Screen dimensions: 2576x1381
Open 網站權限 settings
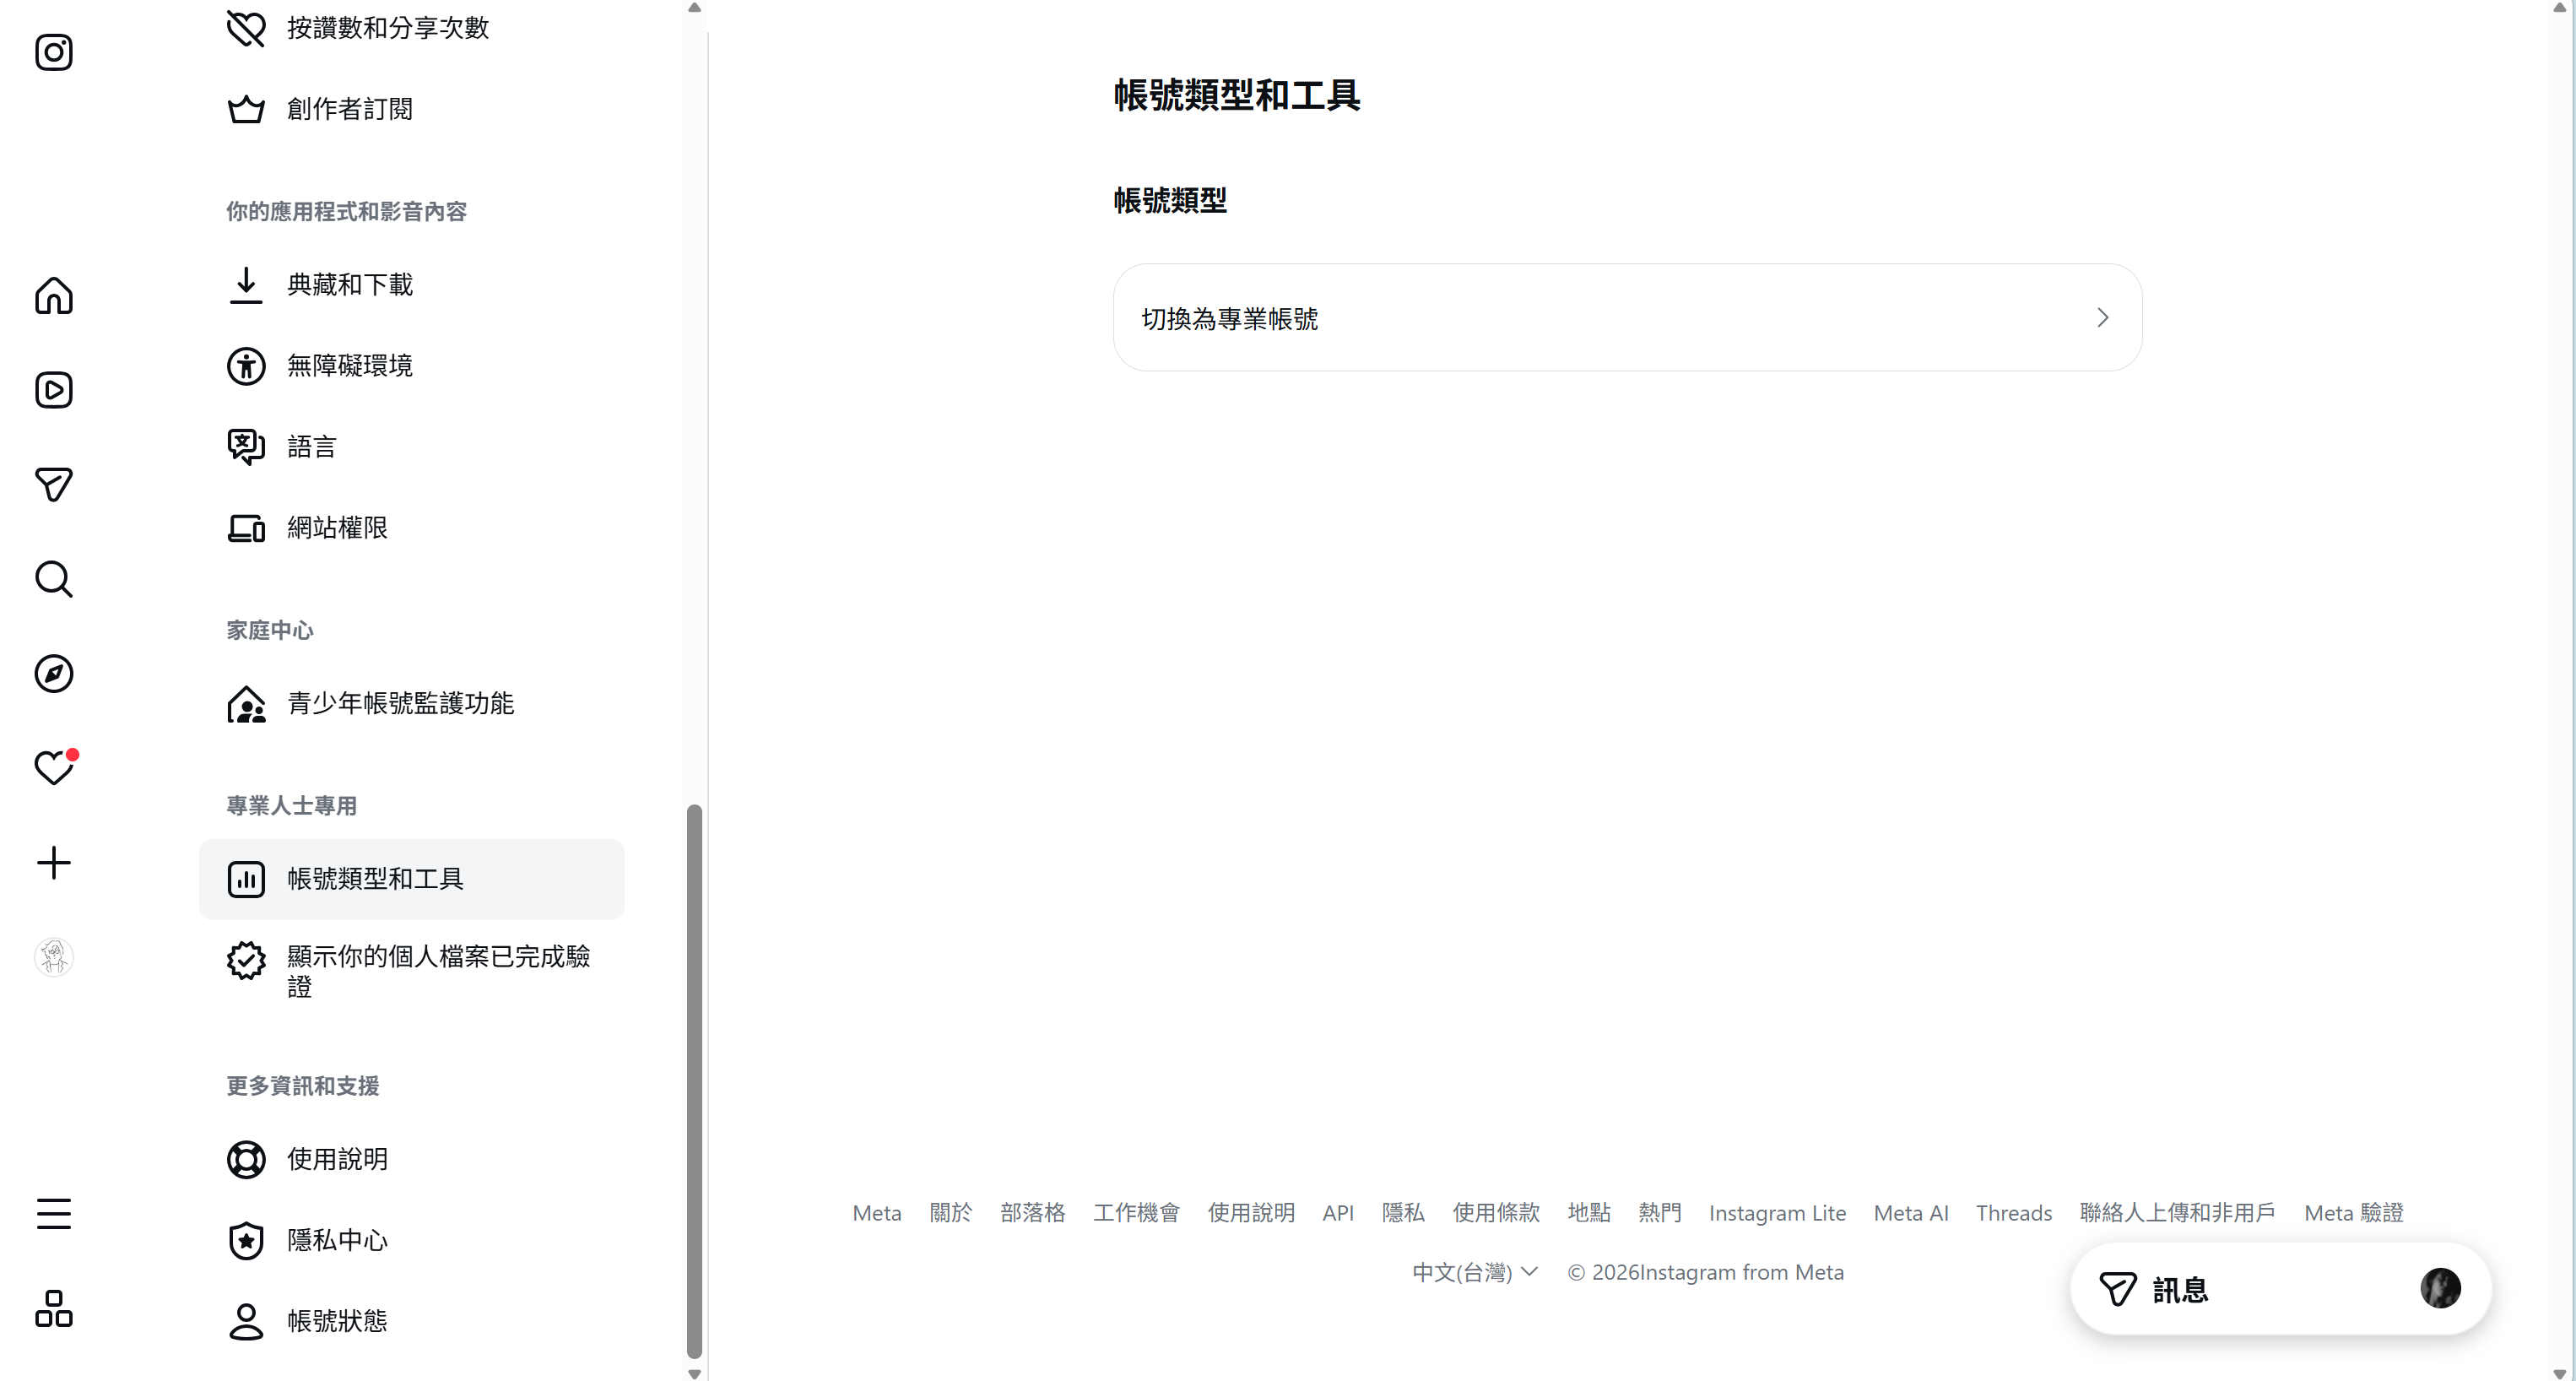pyautogui.click(x=411, y=528)
